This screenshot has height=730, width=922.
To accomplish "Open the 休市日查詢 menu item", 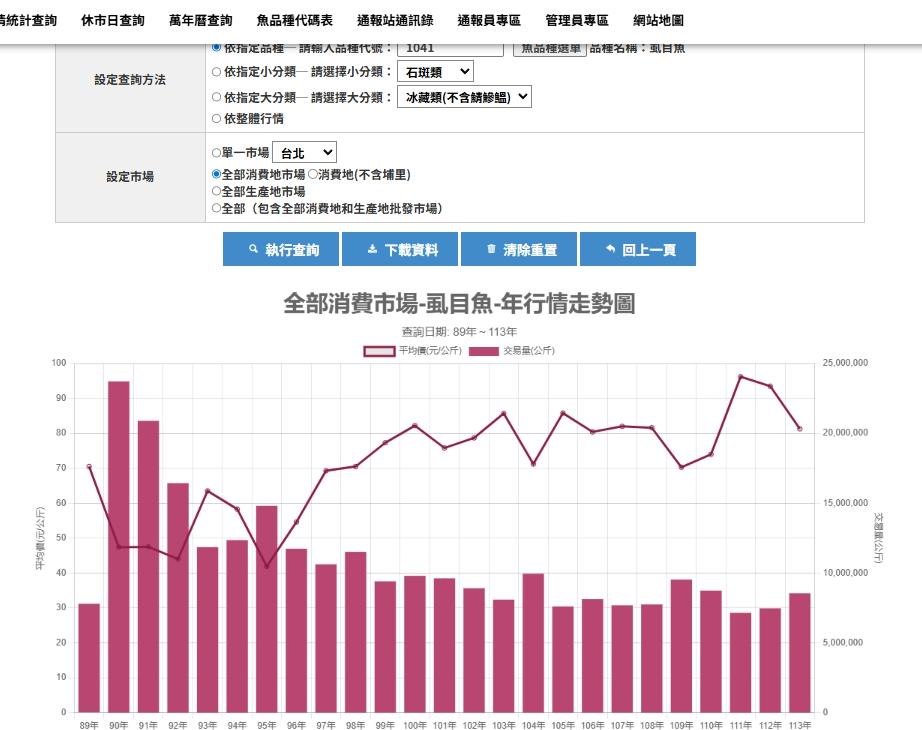I will click(x=113, y=20).
